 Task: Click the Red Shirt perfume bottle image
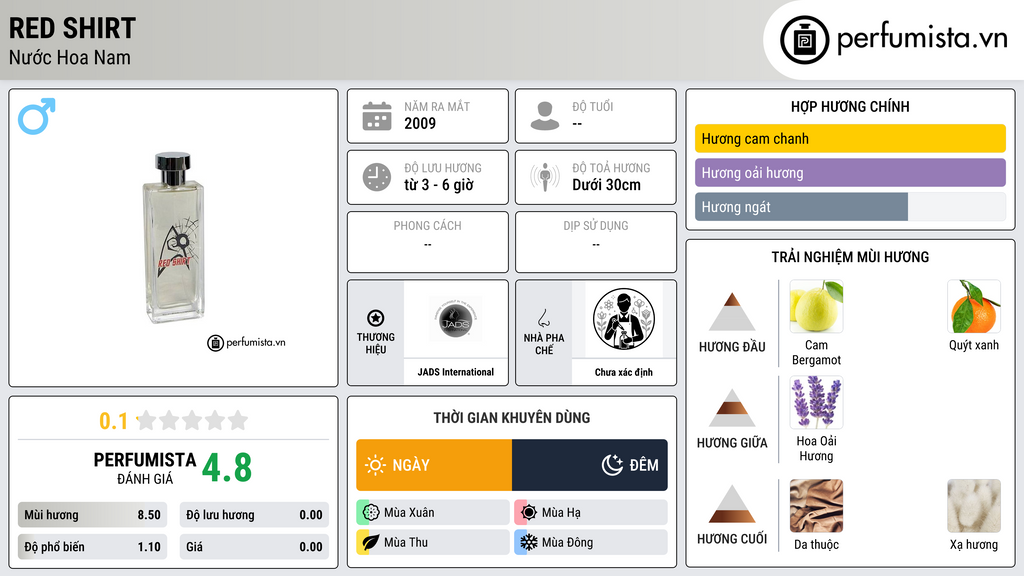click(174, 238)
